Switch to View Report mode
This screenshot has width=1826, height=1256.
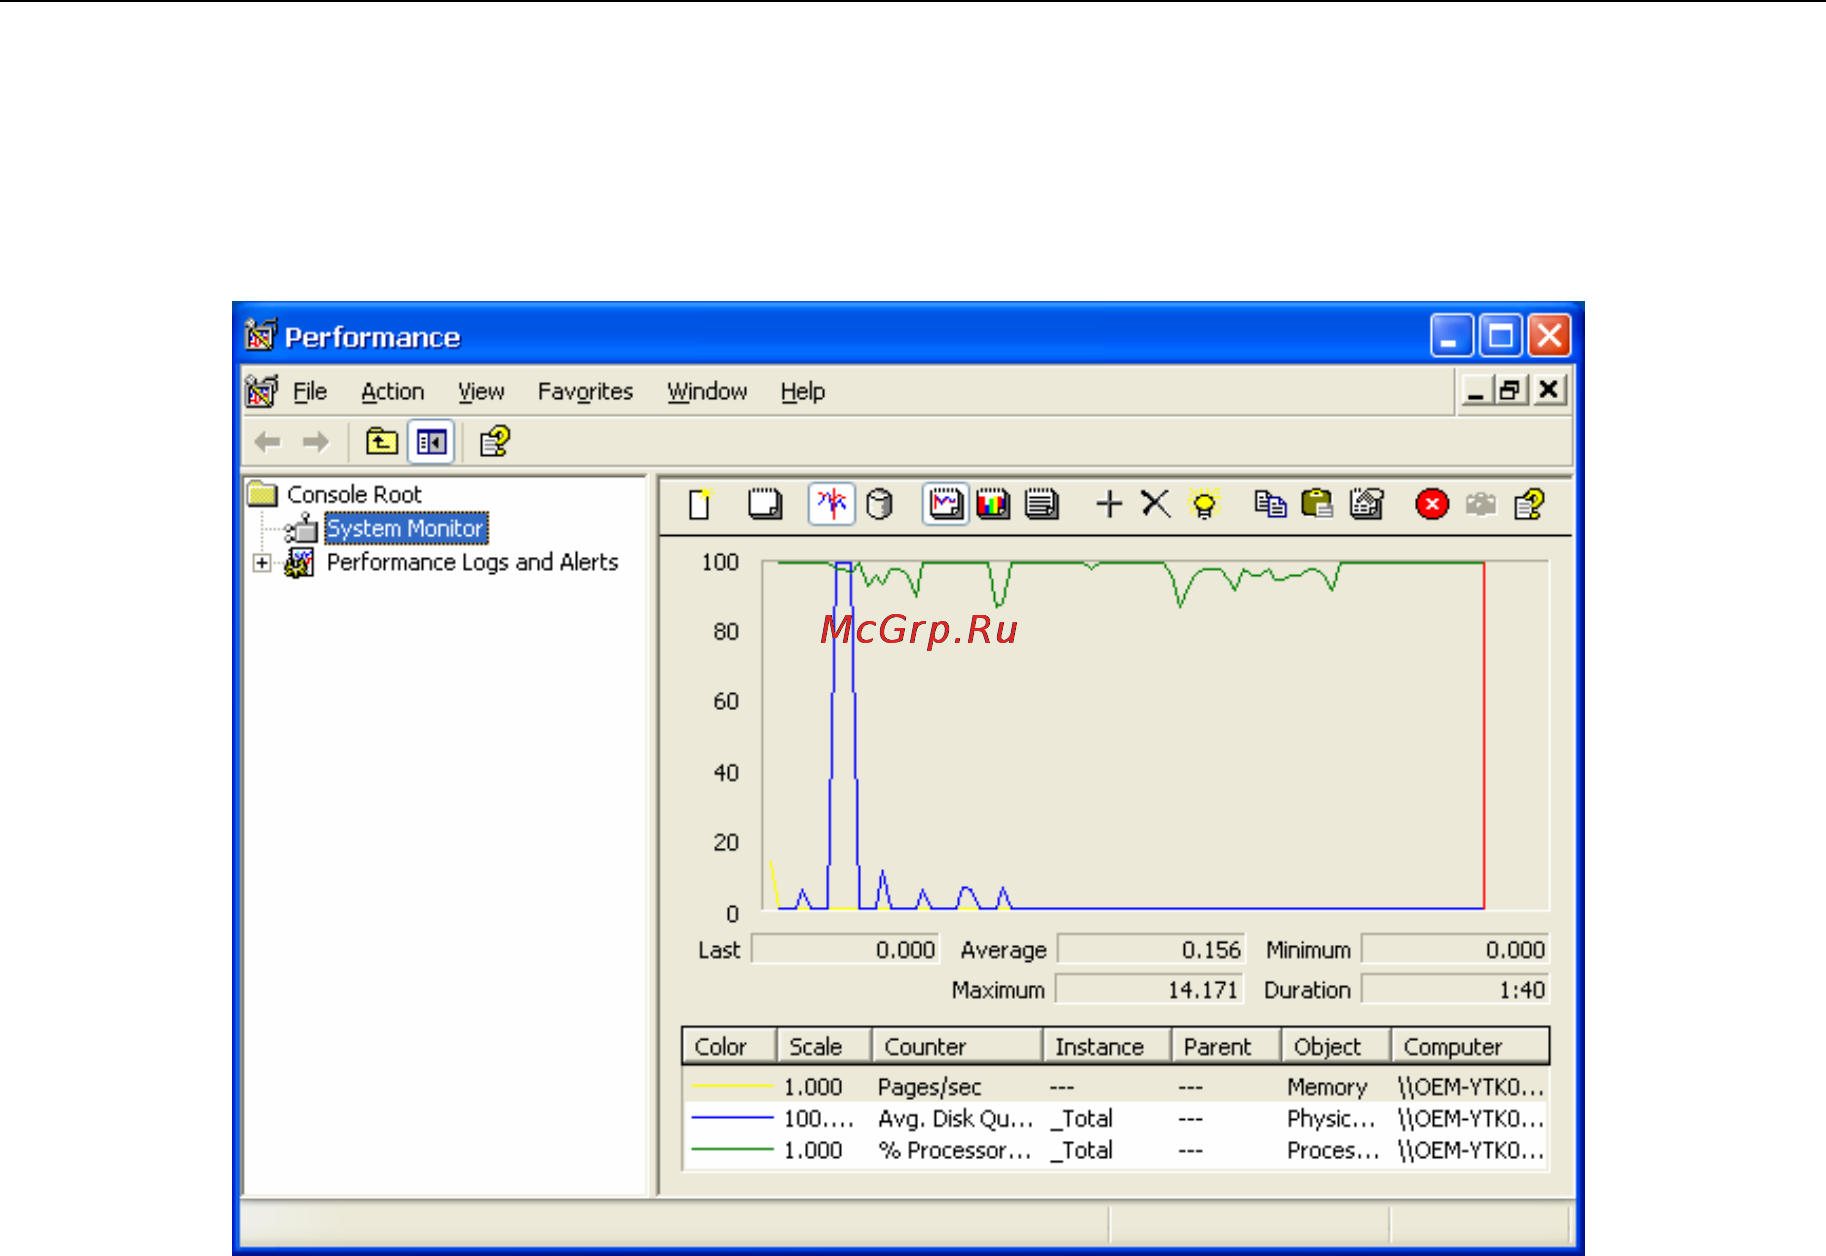click(x=1042, y=503)
